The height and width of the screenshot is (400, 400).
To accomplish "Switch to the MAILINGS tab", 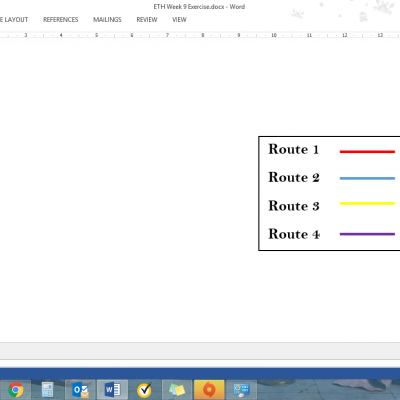I will point(107,20).
